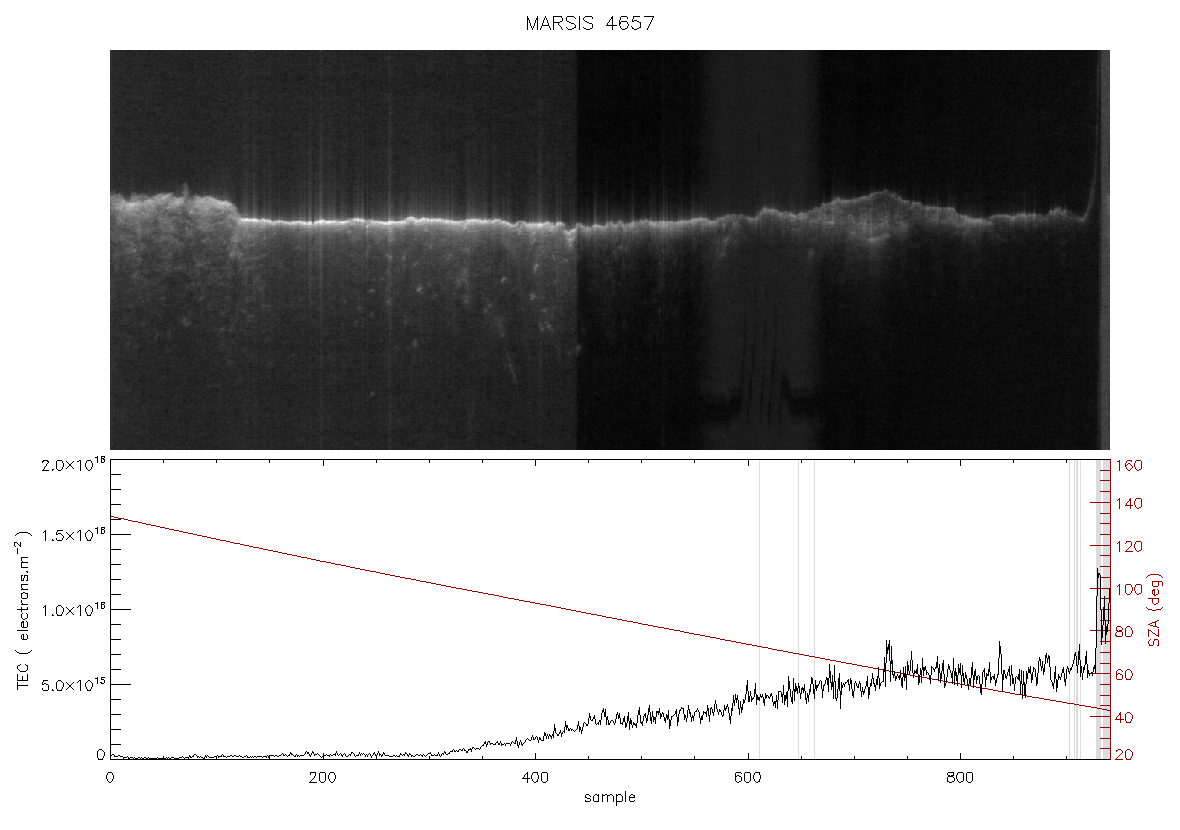Click the 'sample' x-axis label
This screenshot has height=830, width=1180.
coord(610,798)
